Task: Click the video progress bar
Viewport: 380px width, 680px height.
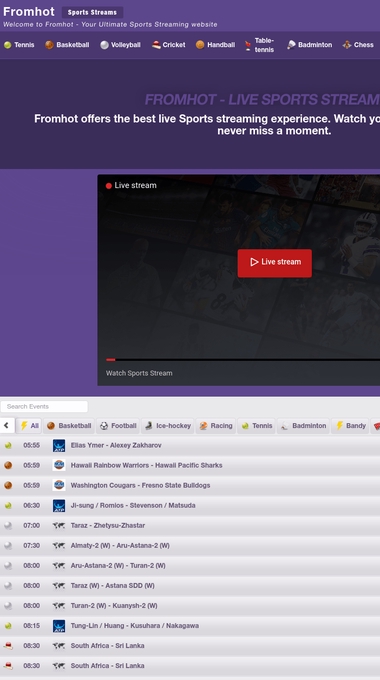Action: [243, 360]
